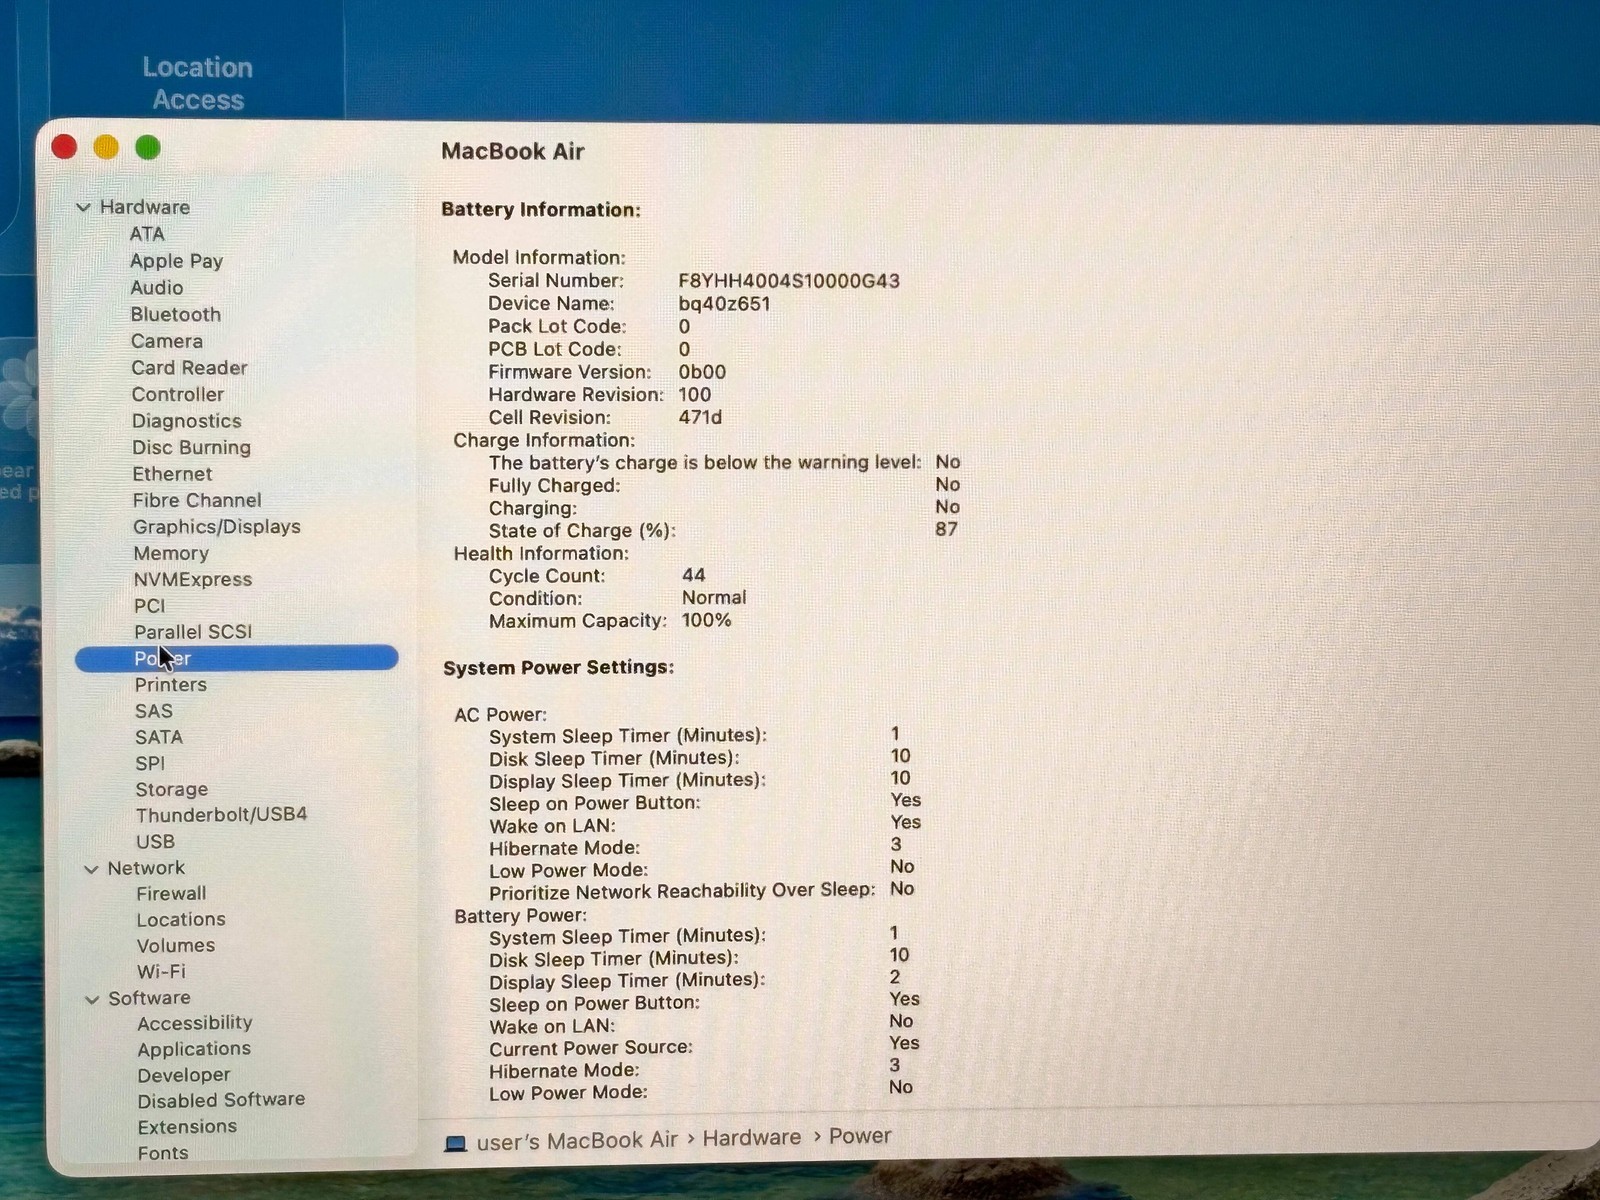Select Parallel SCSI in the sidebar

pos(193,632)
